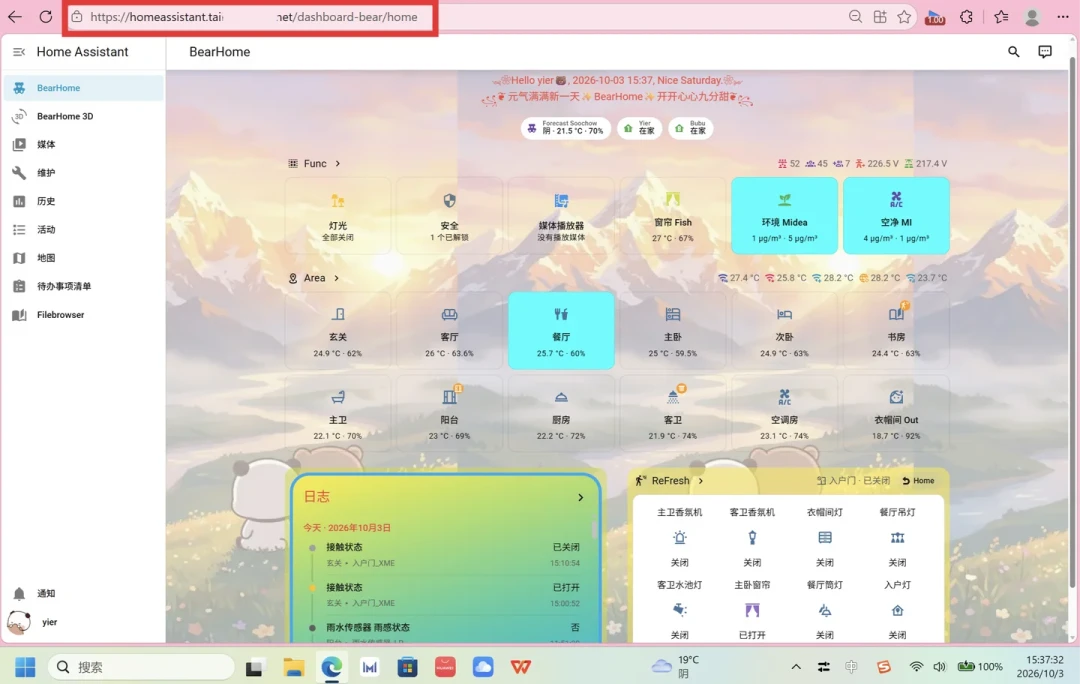Image resolution: width=1080 pixels, height=684 pixels.
Task: Select the 玄关 area card
Action: click(x=338, y=331)
